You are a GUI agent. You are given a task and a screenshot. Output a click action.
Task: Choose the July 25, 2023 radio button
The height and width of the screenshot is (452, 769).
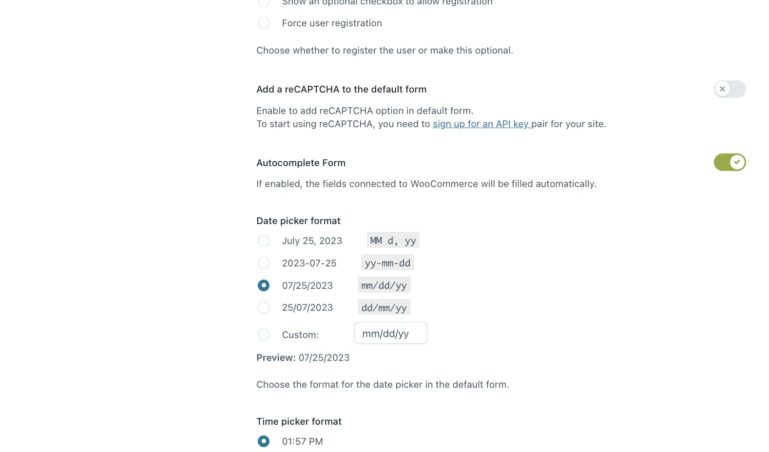(263, 241)
